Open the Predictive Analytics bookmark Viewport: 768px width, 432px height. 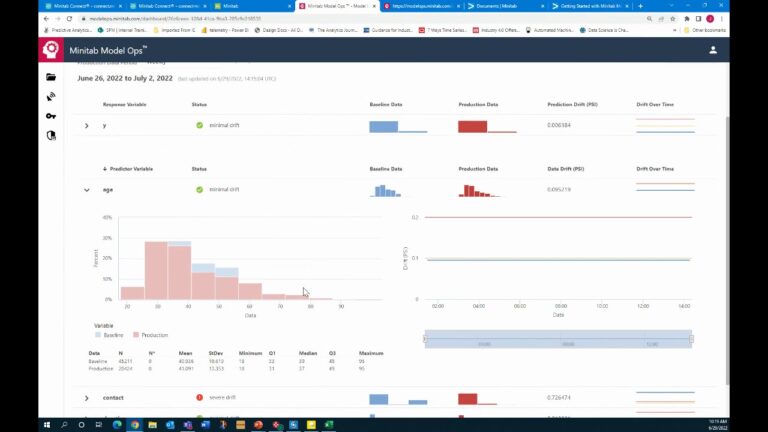pyautogui.click(x=68, y=30)
